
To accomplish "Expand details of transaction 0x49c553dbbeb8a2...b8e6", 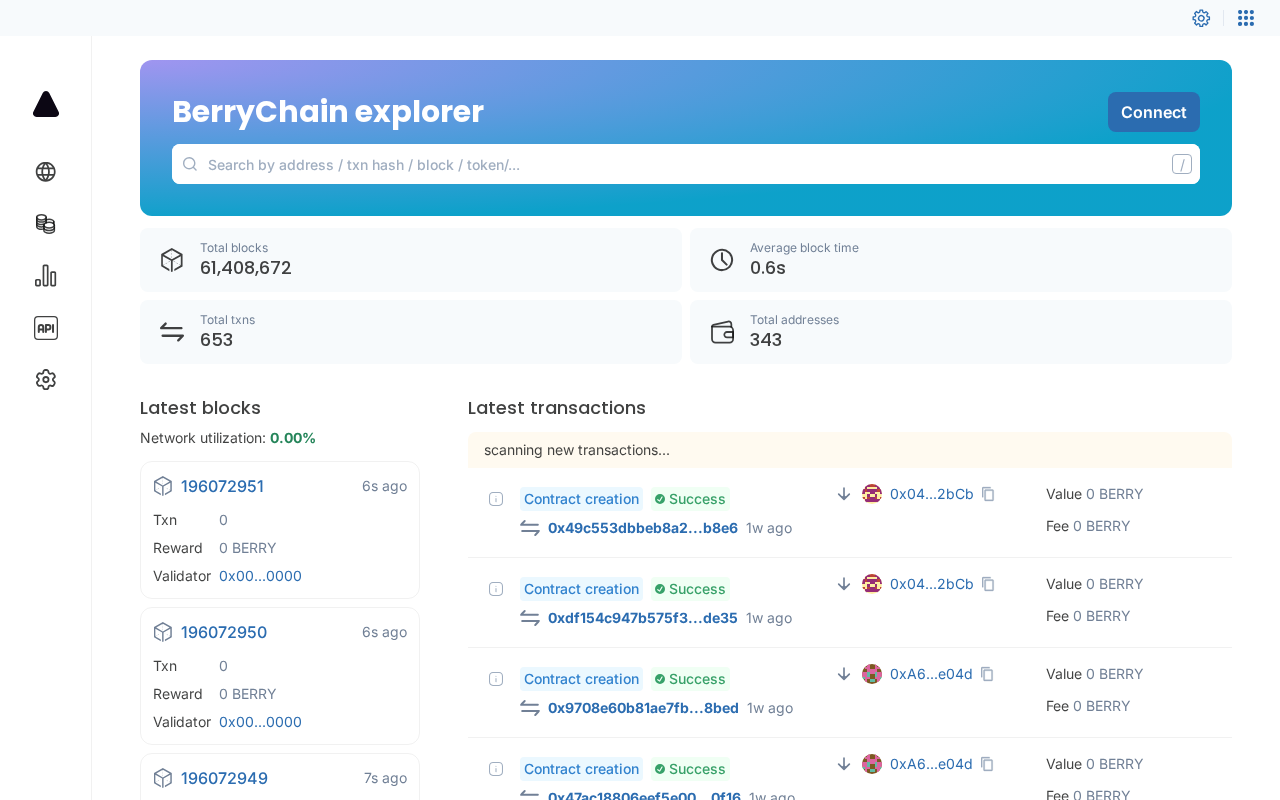I will pyautogui.click(x=496, y=499).
